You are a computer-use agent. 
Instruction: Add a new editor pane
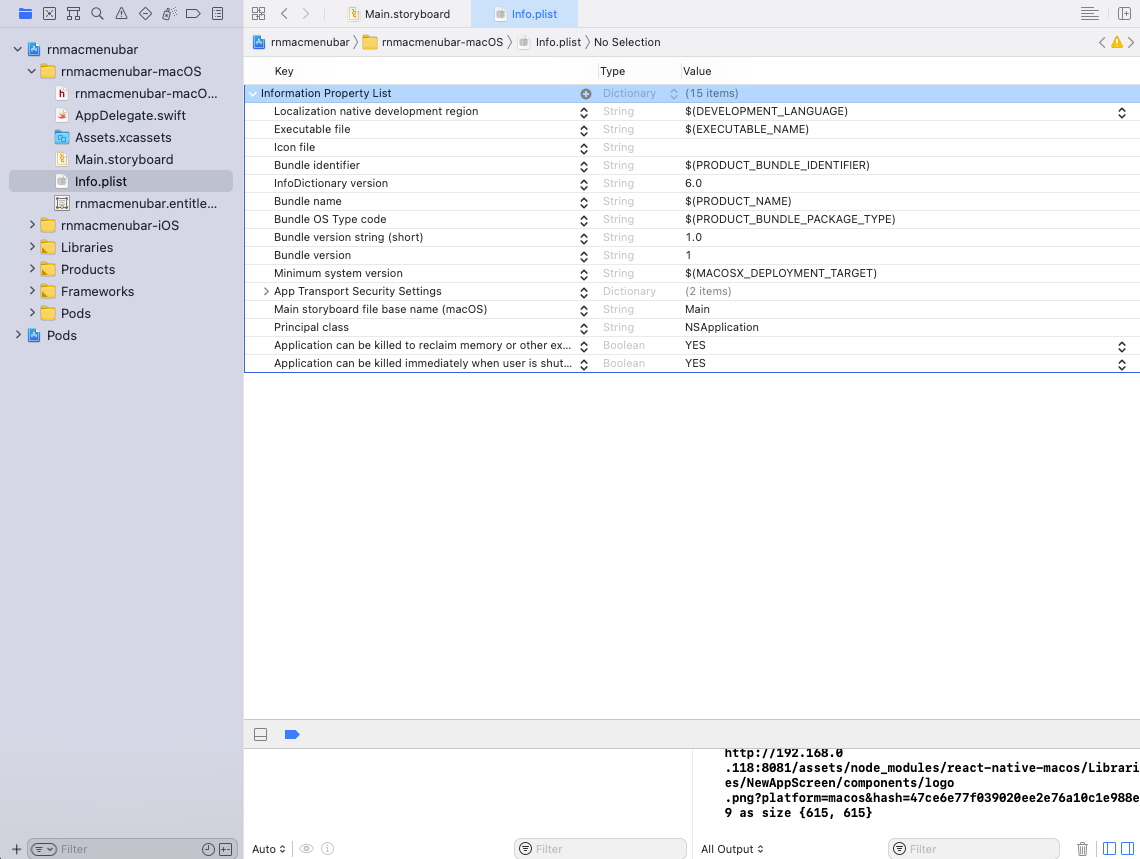point(1124,13)
